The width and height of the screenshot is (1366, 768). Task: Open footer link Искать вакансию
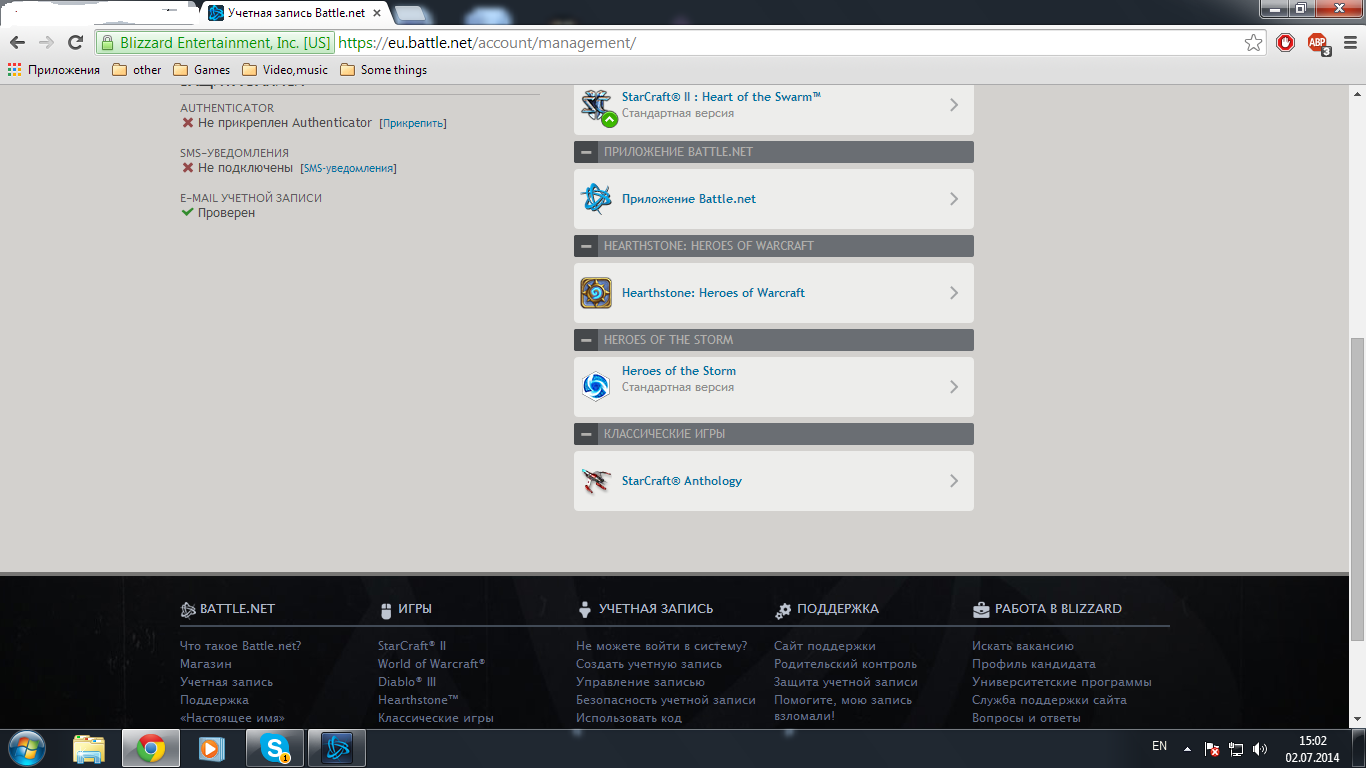coord(1023,646)
